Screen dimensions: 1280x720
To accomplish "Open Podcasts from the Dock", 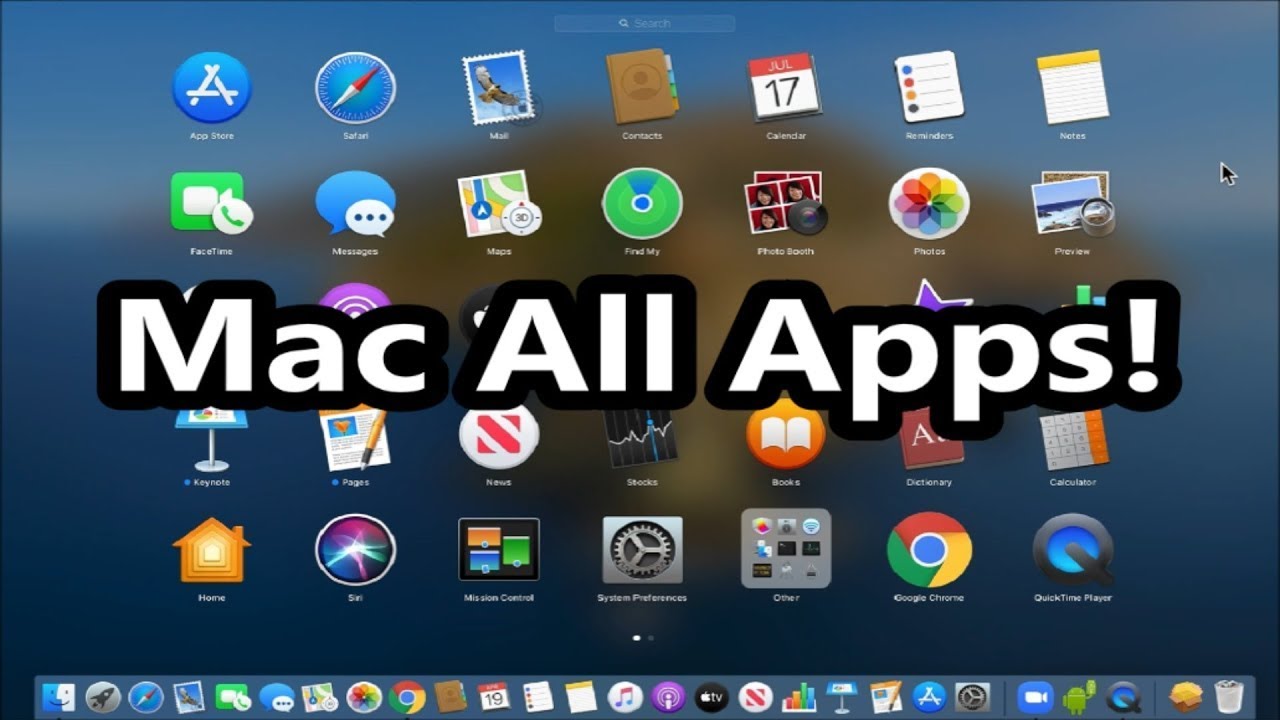I will (x=668, y=696).
